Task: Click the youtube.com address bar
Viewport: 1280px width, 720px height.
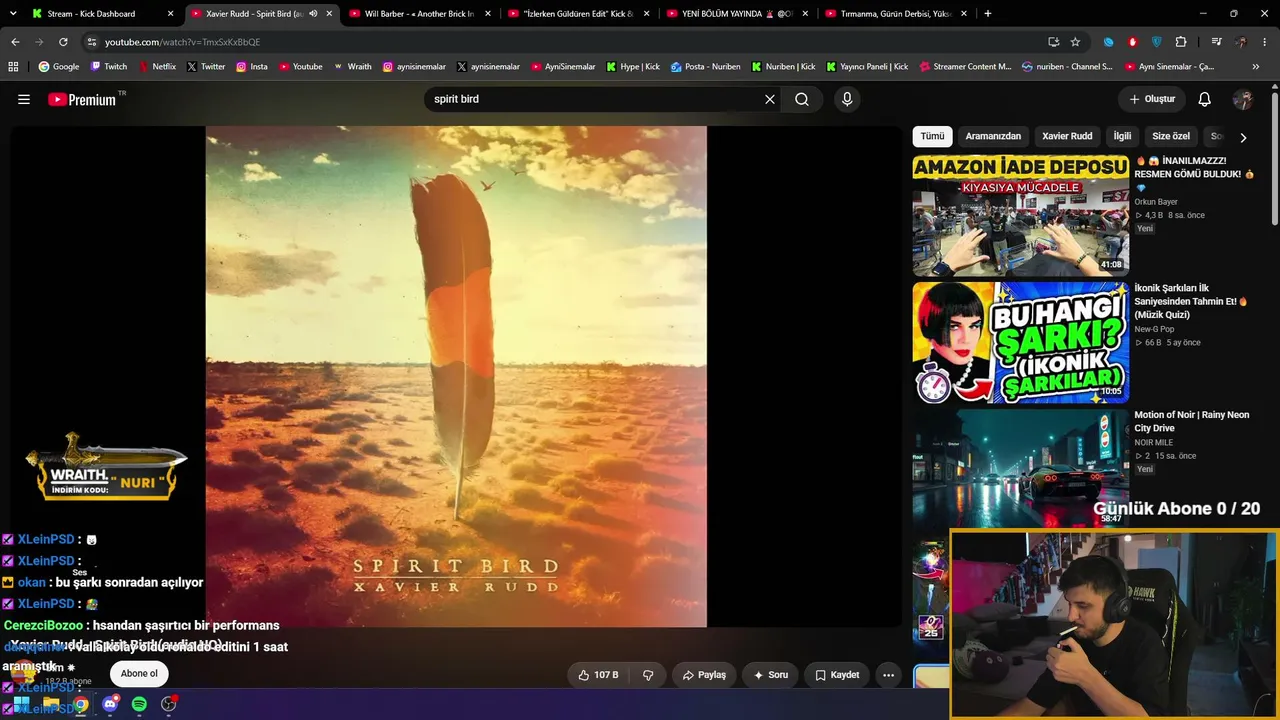Action: (560, 42)
